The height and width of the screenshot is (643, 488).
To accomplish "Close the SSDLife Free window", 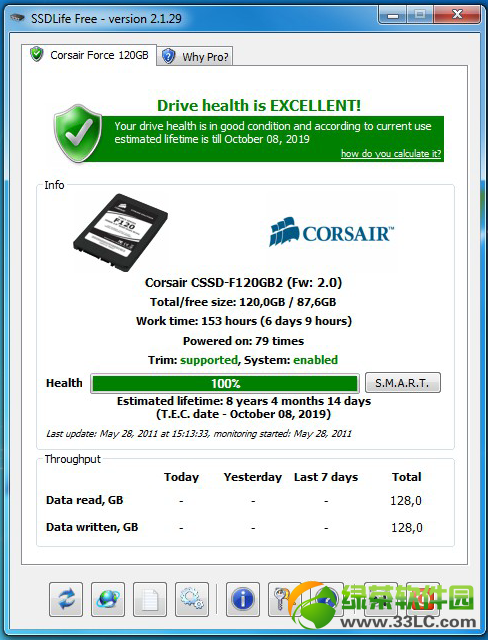I will point(457,15).
